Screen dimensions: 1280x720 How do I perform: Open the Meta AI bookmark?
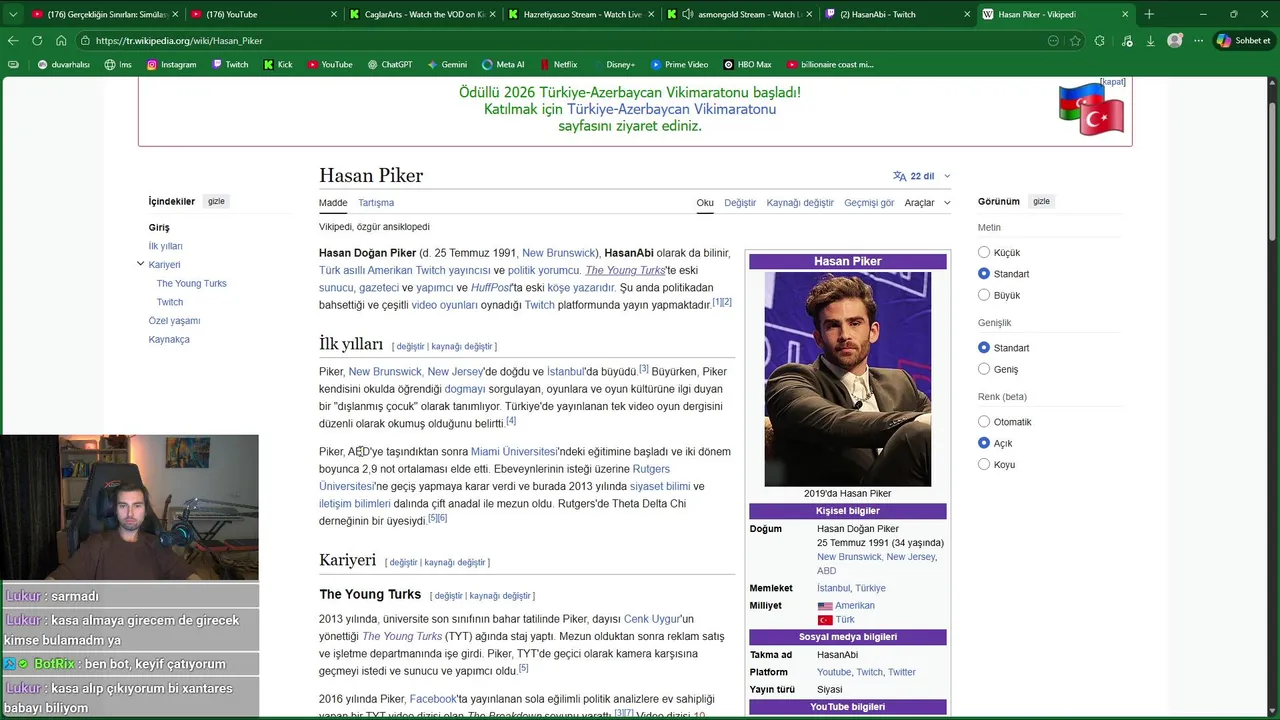(x=503, y=64)
